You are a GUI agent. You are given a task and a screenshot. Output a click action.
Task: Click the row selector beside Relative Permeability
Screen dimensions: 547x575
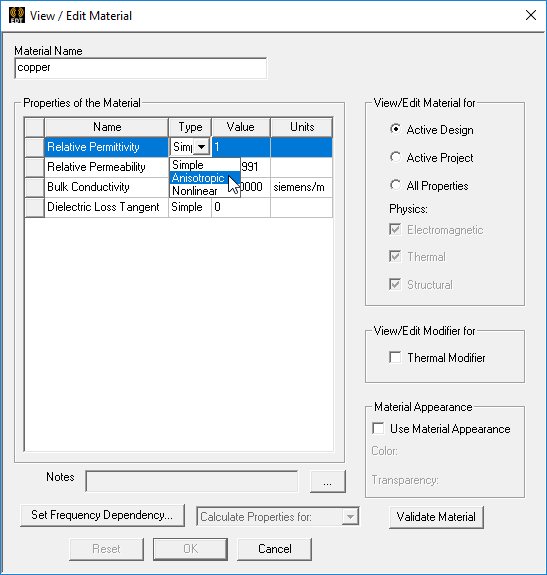tap(34, 167)
